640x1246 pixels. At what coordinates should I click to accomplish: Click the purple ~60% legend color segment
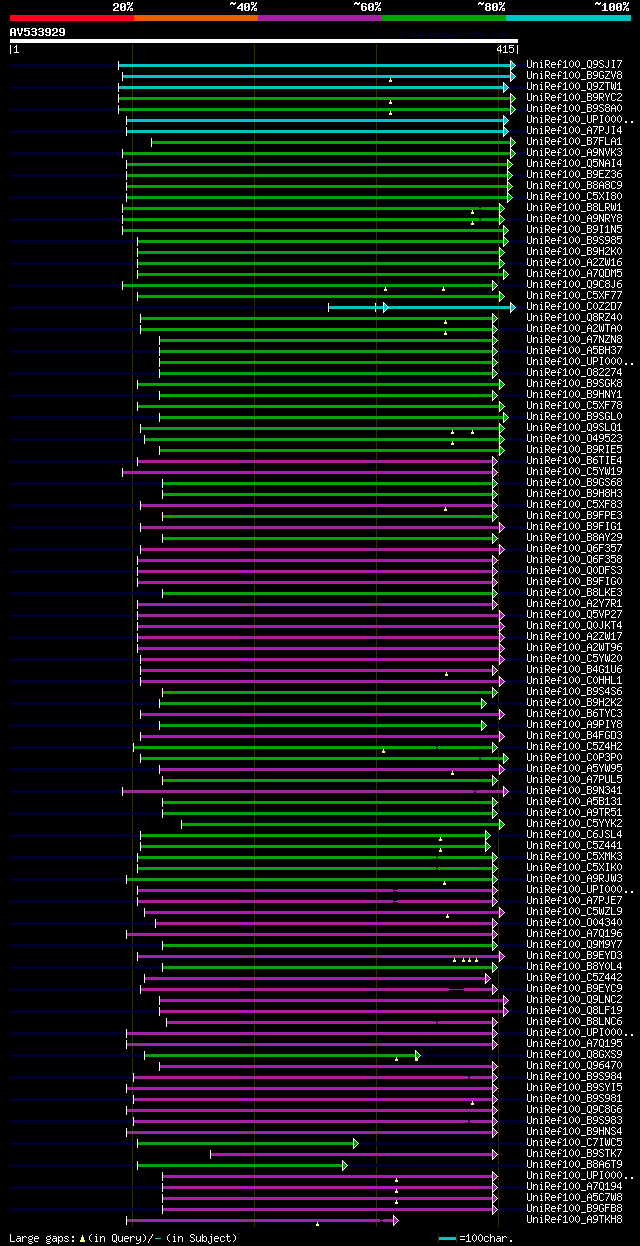[319, 18]
